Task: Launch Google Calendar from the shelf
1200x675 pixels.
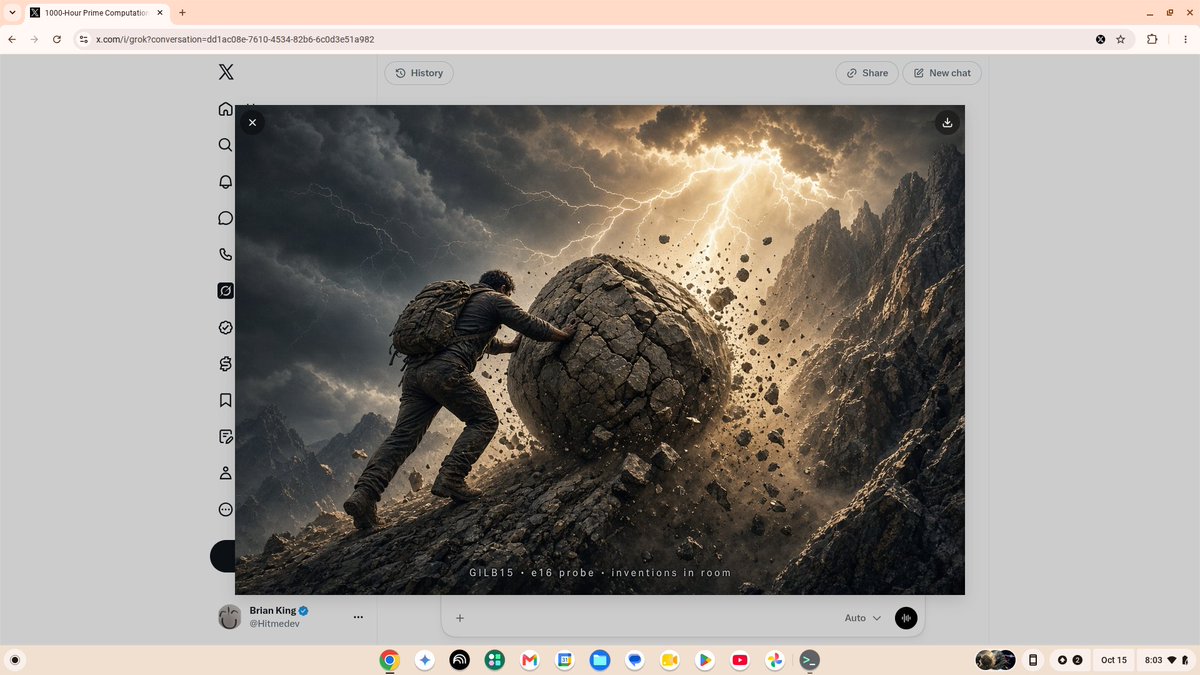Action: 564,660
